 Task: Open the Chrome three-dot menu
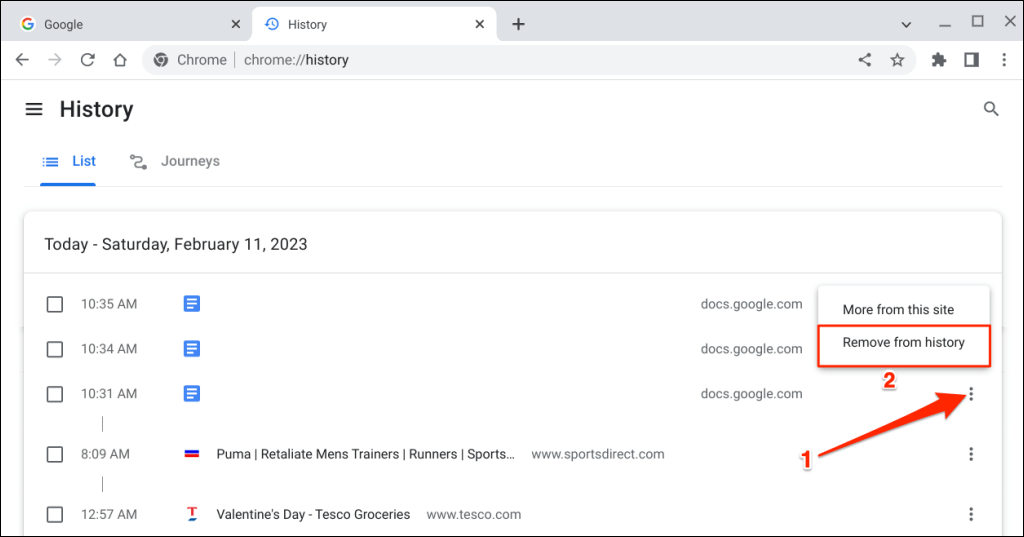click(1004, 60)
